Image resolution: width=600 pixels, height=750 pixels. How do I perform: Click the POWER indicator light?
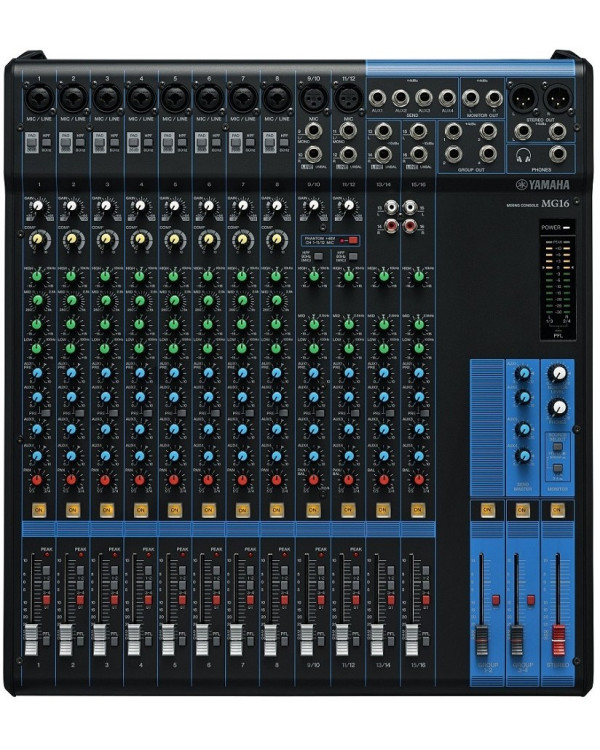point(567,228)
